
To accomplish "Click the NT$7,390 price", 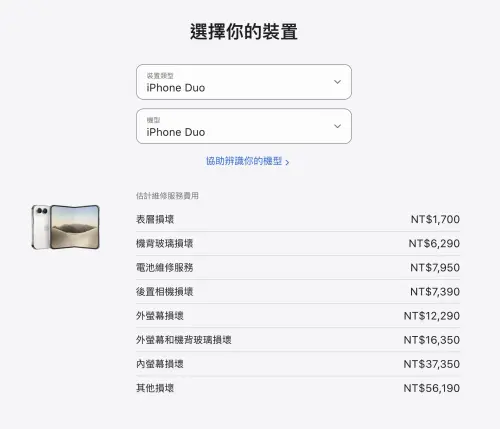I will [435, 292].
